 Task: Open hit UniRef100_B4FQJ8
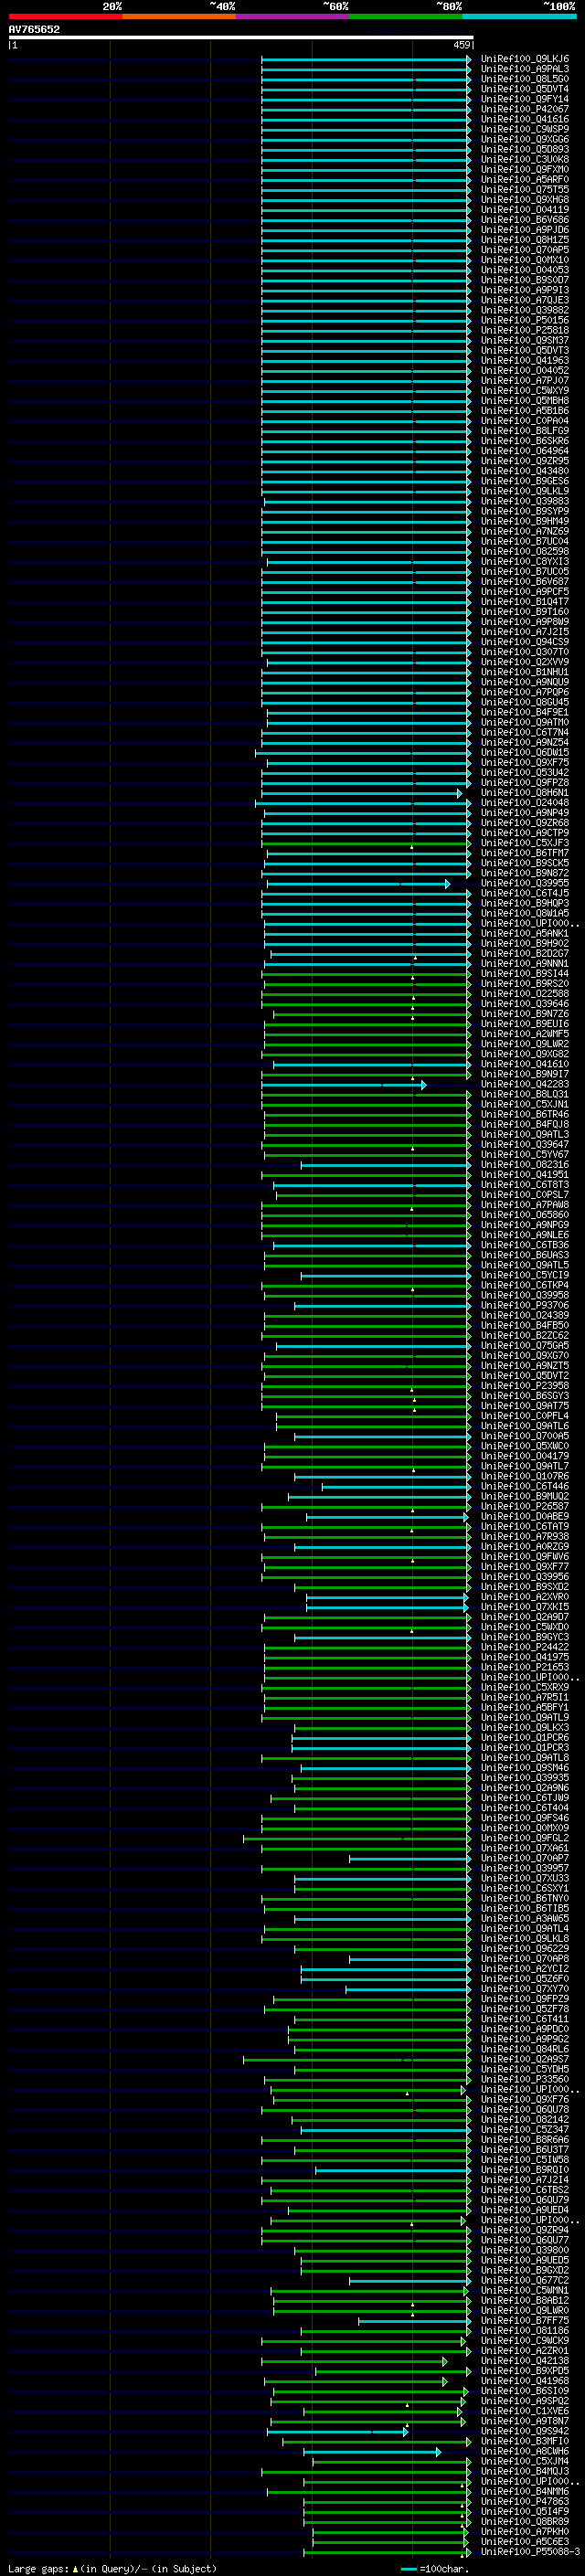(525, 1124)
